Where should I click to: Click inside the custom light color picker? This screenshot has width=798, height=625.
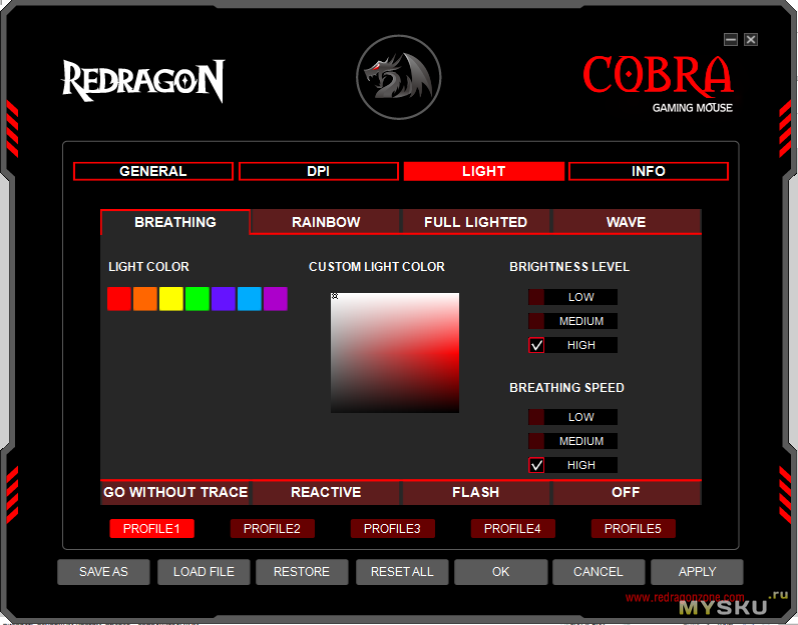[395, 353]
